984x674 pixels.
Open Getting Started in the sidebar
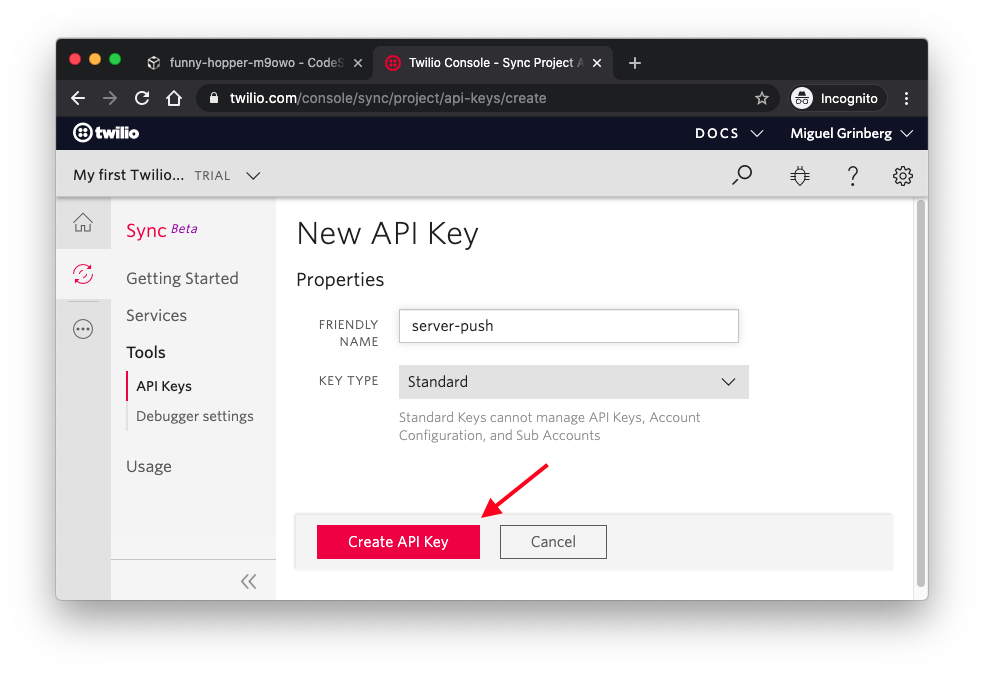(182, 278)
